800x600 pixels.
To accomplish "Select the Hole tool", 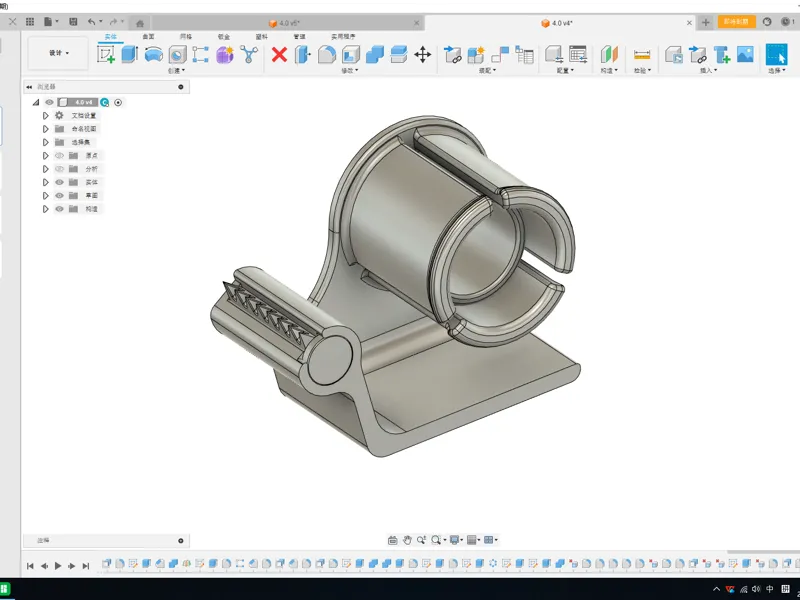I will (178, 54).
